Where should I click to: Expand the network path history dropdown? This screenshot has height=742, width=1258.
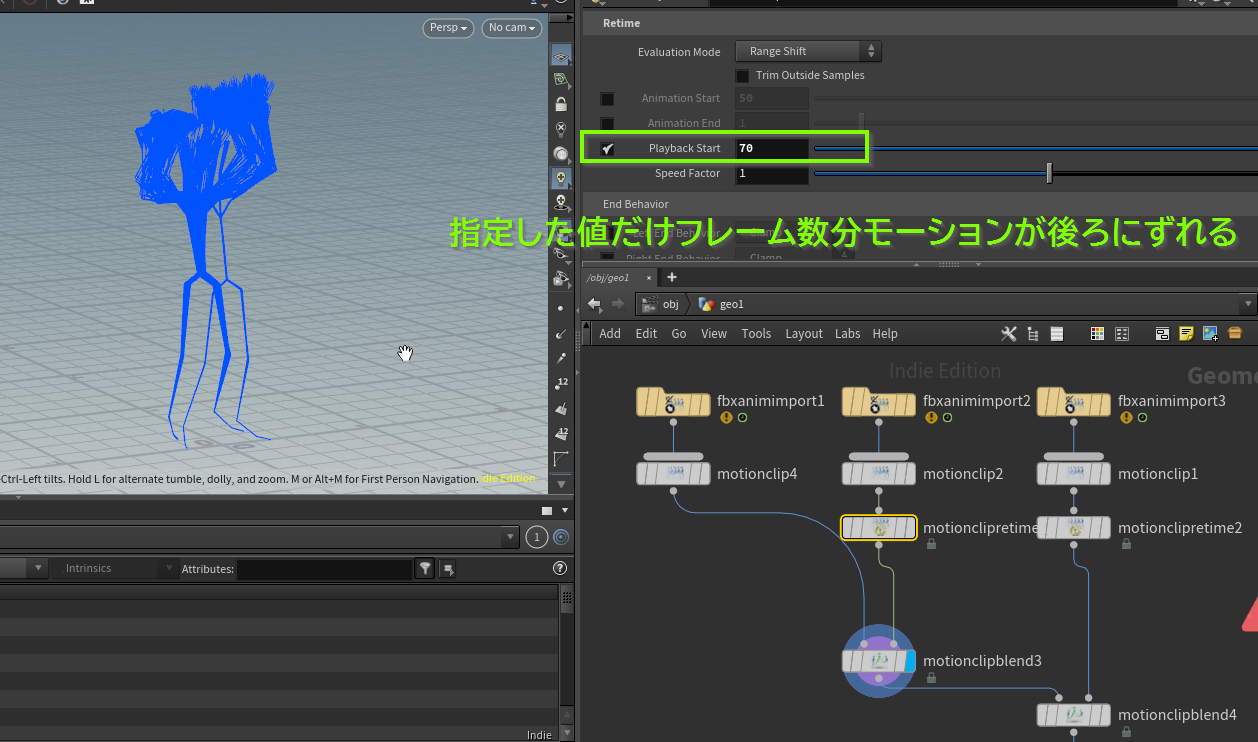pos(1247,304)
